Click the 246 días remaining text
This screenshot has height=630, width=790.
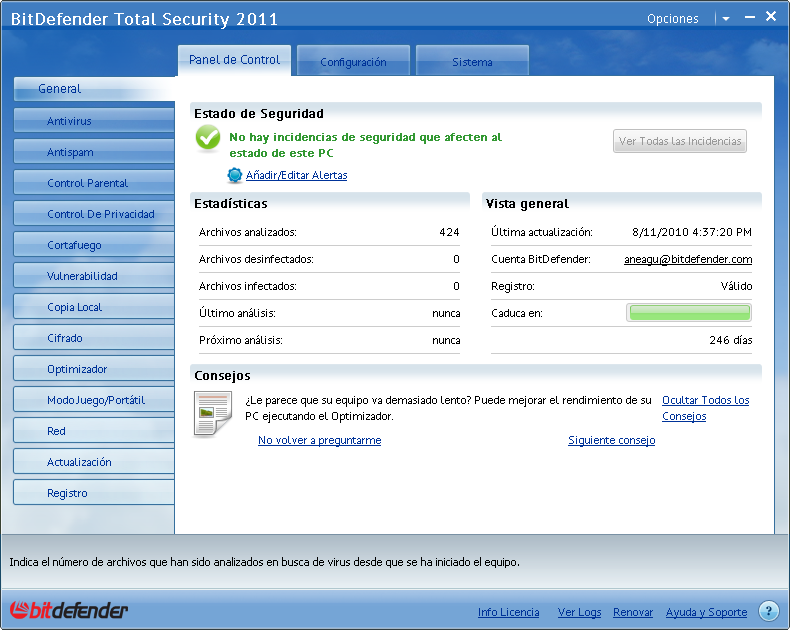pyautogui.click(x=731, y=340)
